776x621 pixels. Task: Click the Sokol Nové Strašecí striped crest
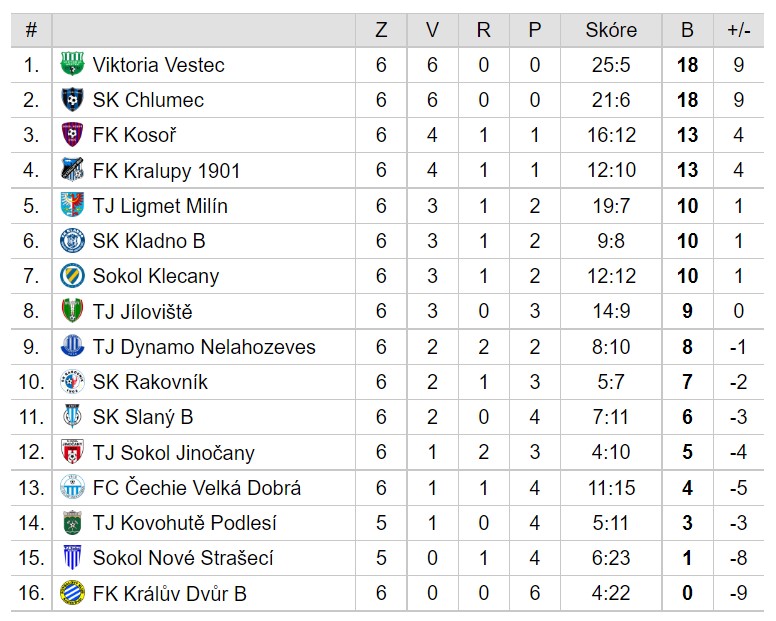(72, 558)
